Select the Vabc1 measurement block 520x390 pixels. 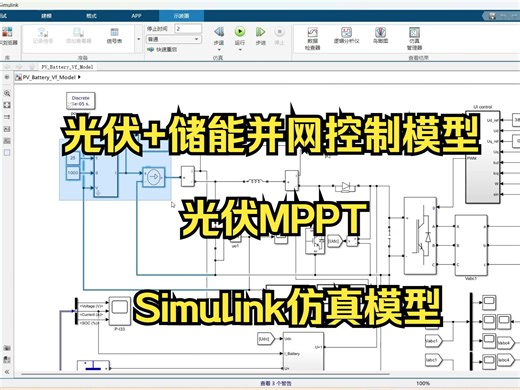coord(471,245)
